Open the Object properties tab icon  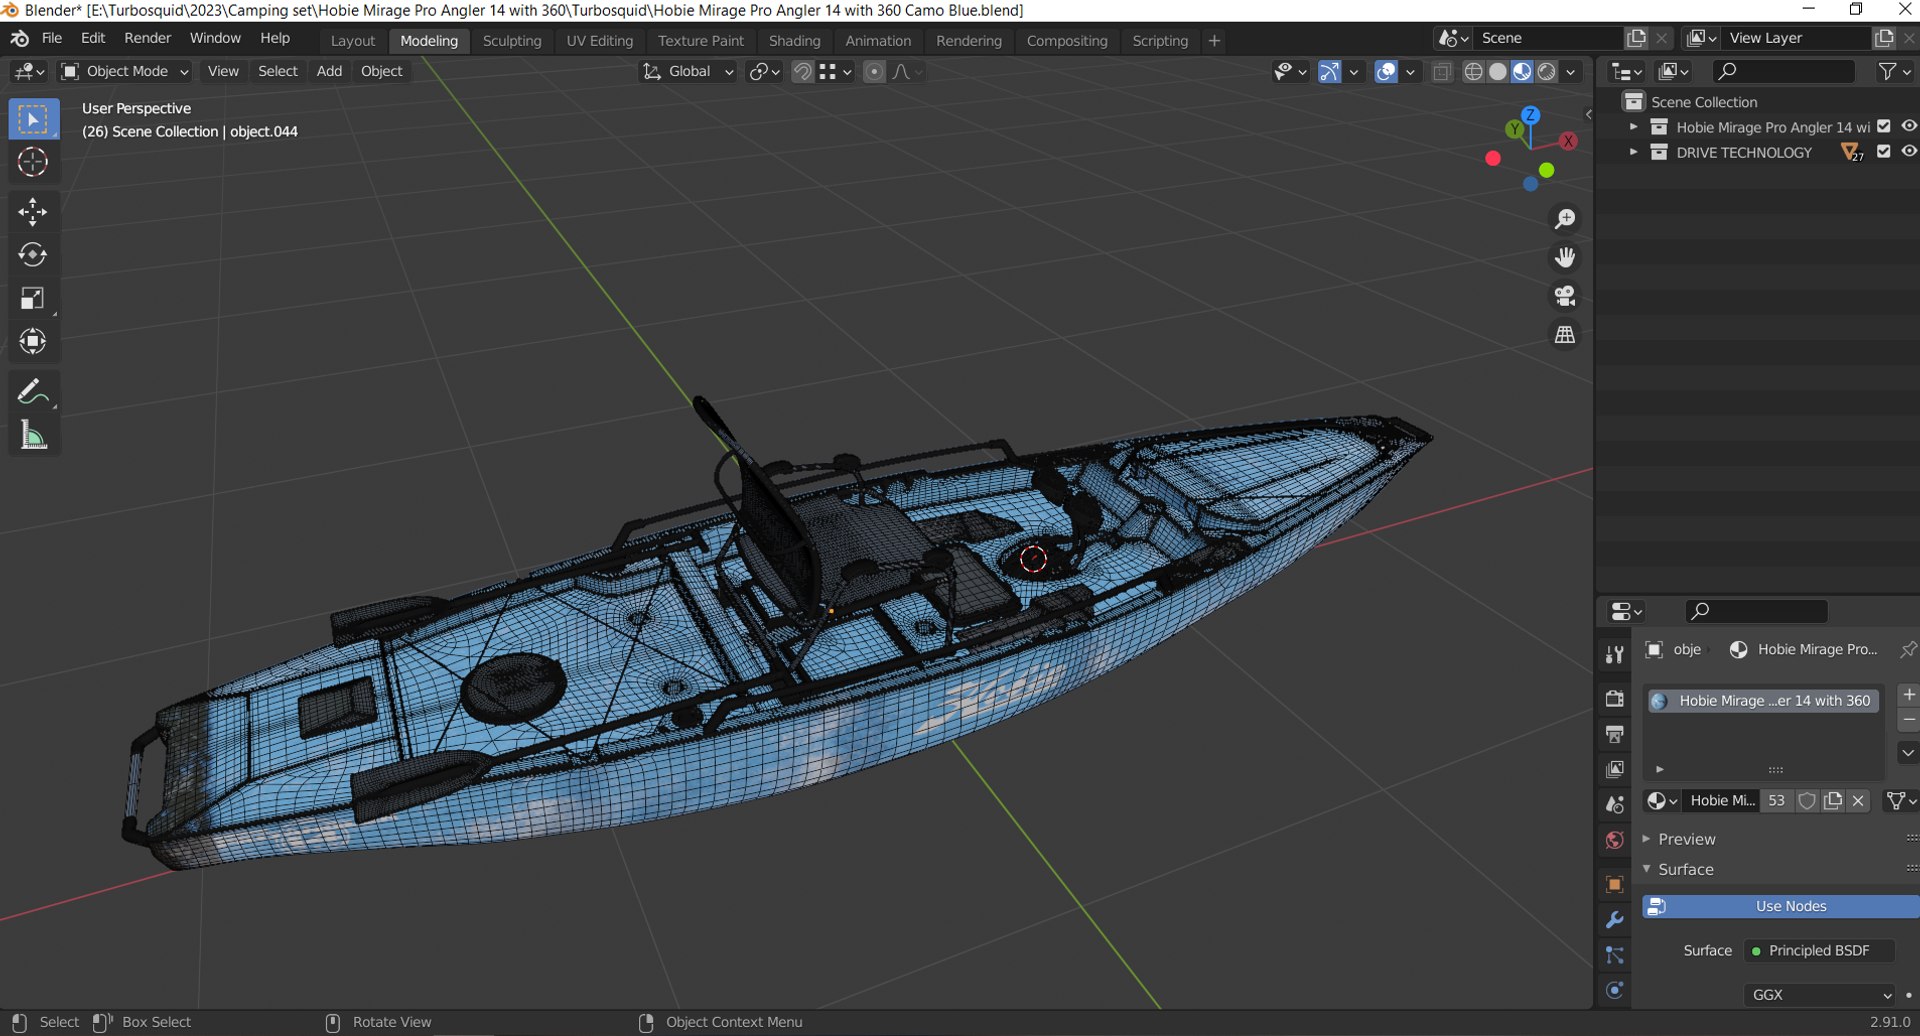click(1614, 885)
